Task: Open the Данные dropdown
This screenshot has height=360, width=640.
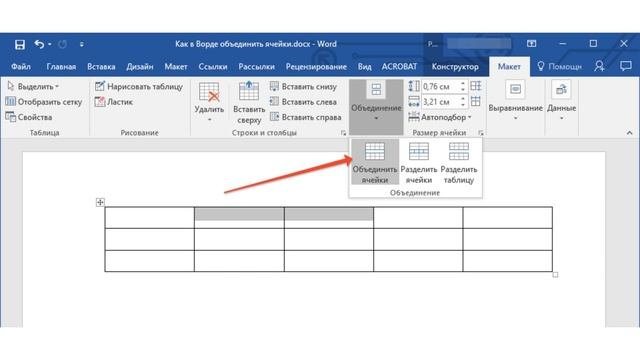Action: point(562,101)
